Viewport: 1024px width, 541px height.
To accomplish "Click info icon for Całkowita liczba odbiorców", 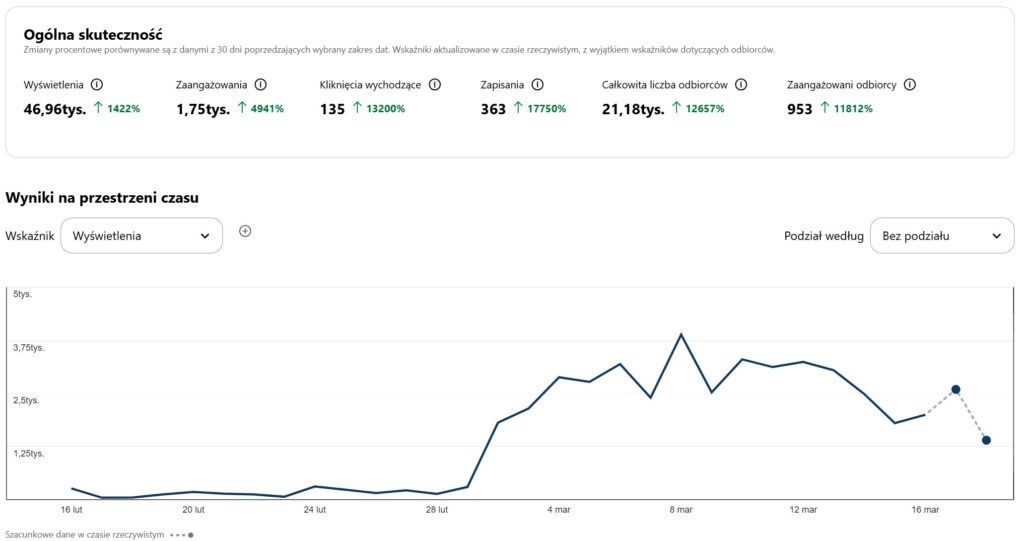I will [x=741, y=85].
